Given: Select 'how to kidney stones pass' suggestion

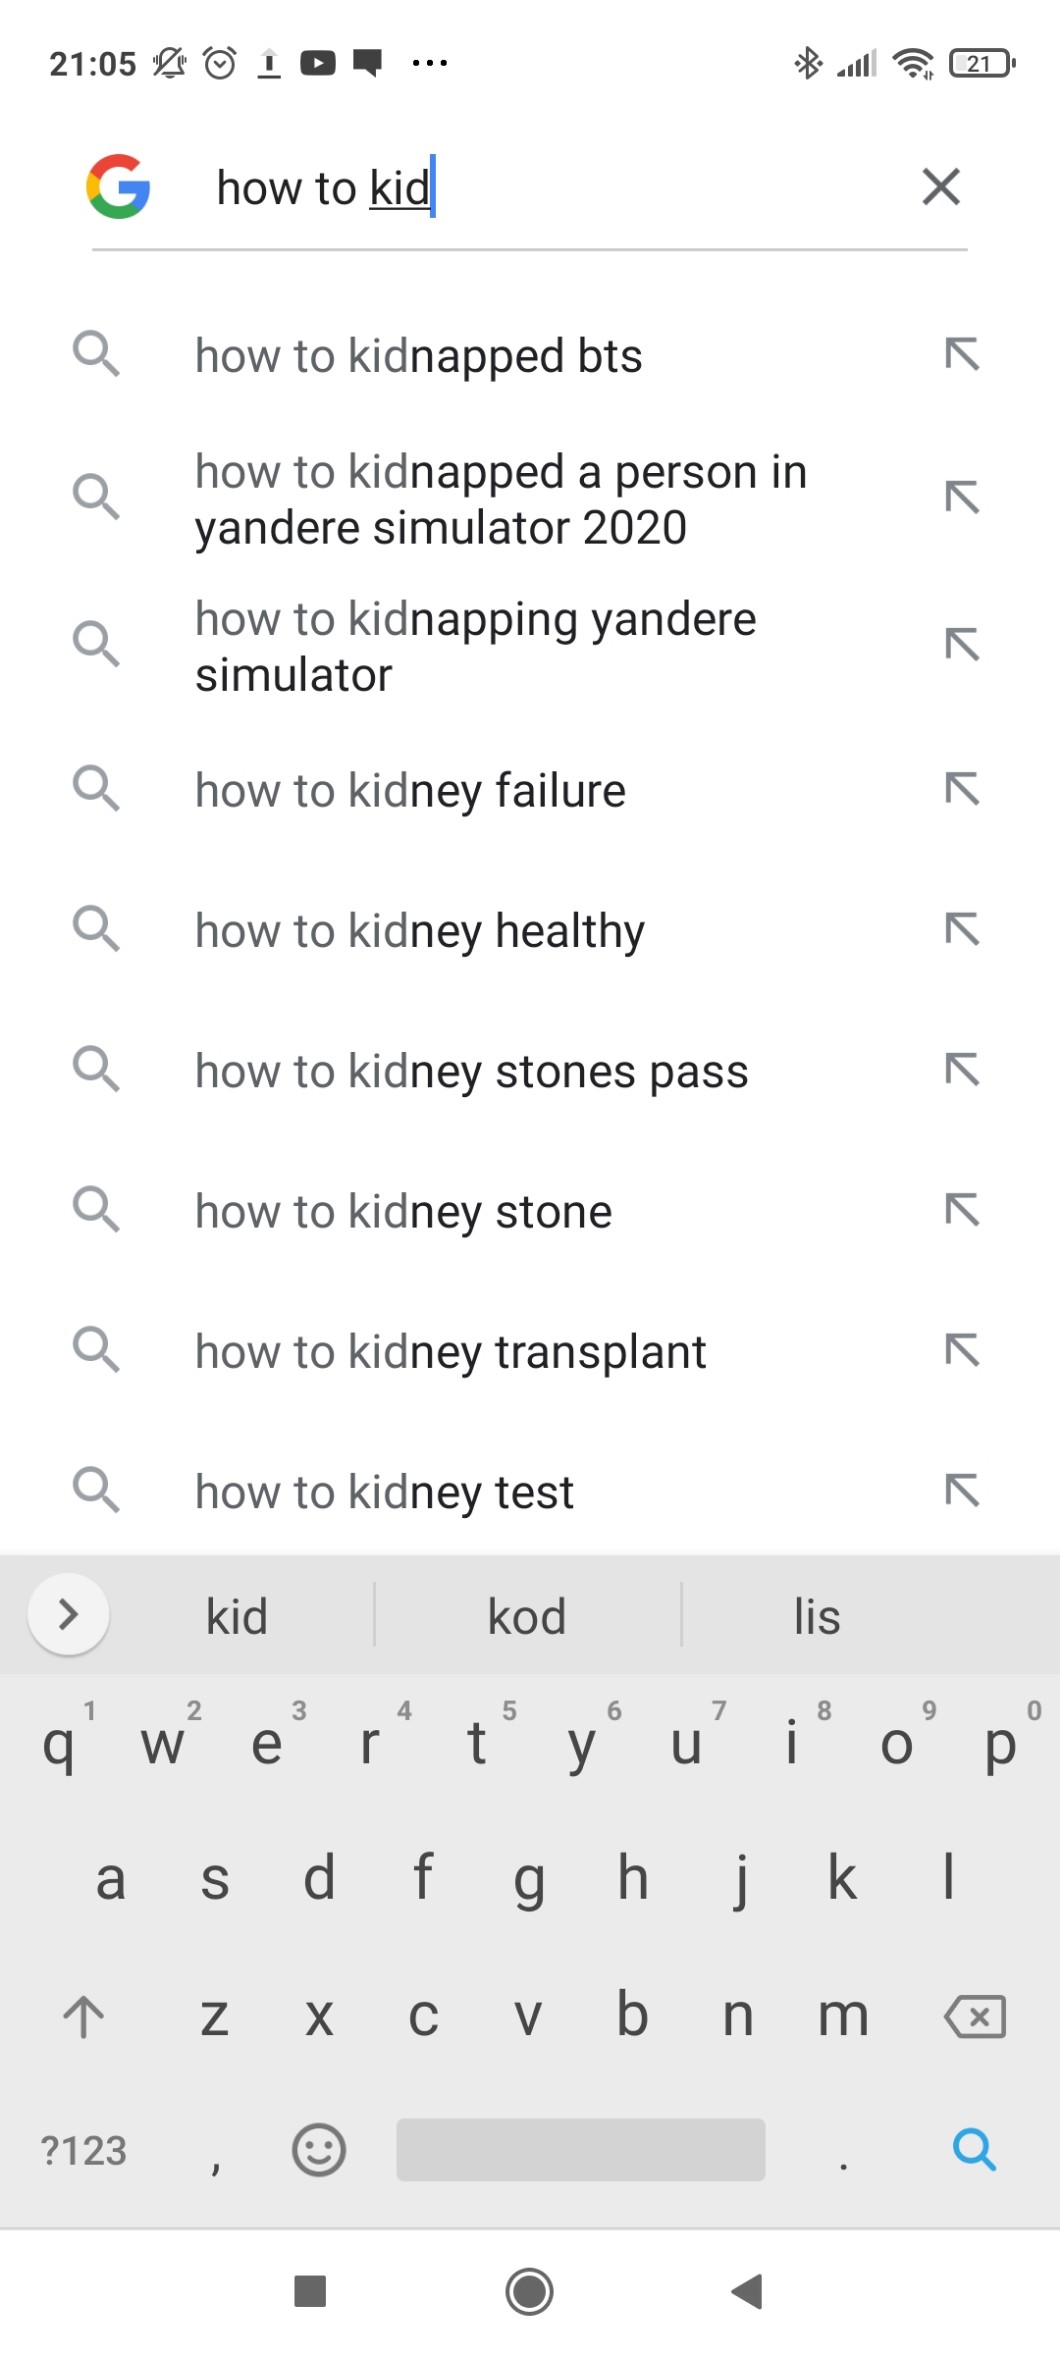Looking at the screenshot, I should point(471,1071).
